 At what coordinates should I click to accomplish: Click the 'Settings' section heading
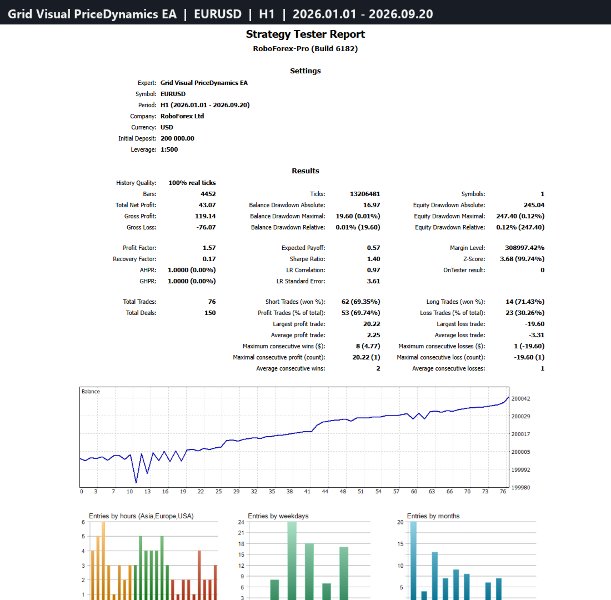[306, 71]
